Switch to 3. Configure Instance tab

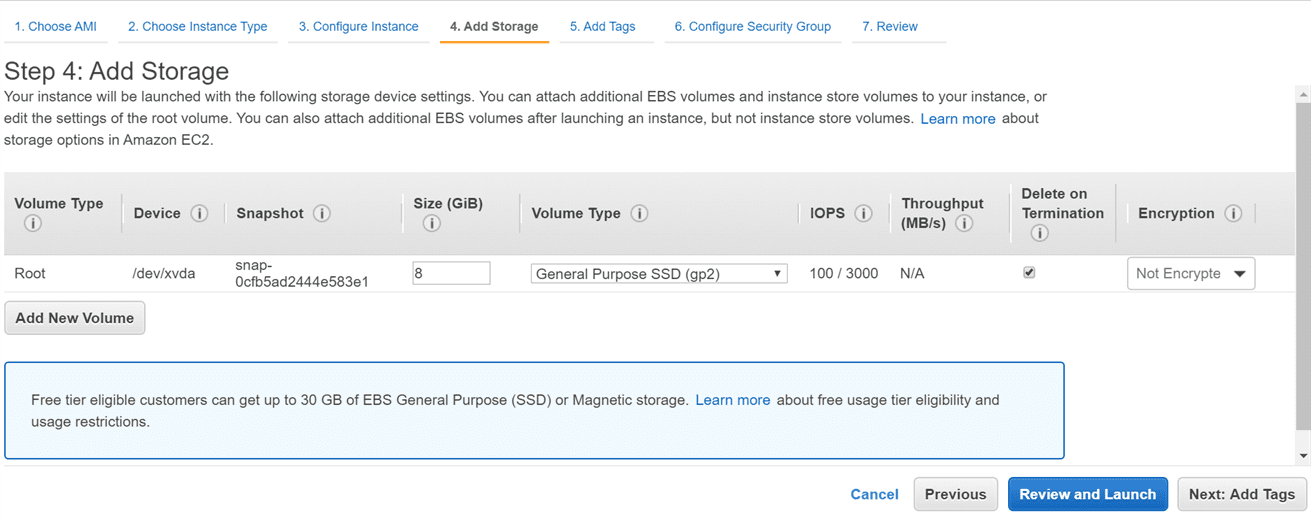[358, 27]
